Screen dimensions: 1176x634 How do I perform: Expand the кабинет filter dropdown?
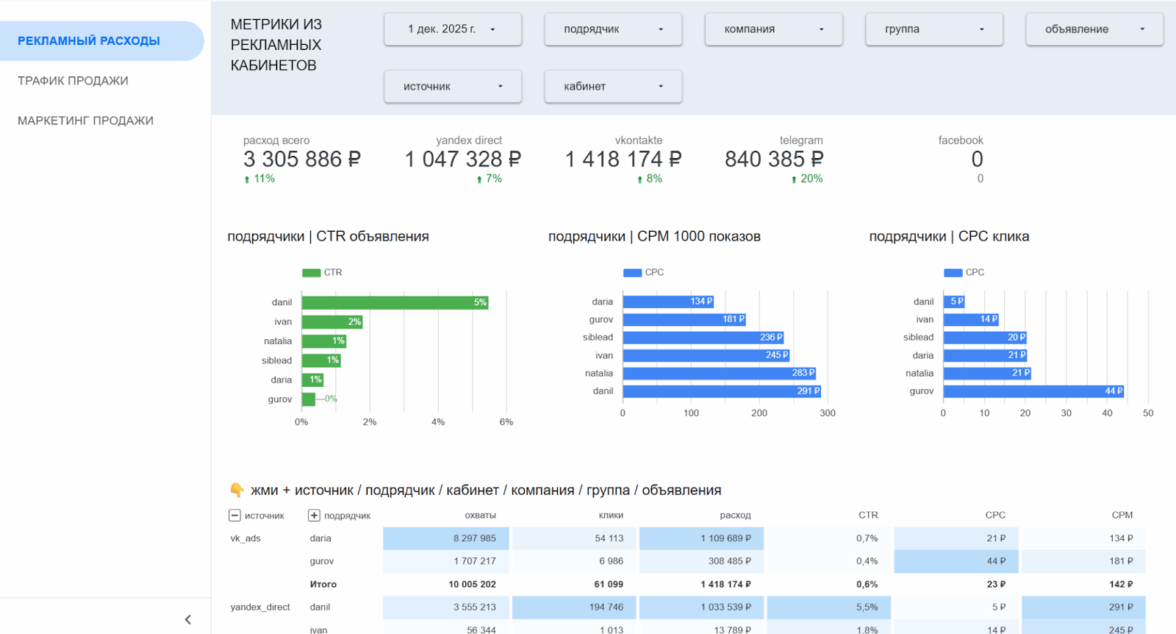613,86
